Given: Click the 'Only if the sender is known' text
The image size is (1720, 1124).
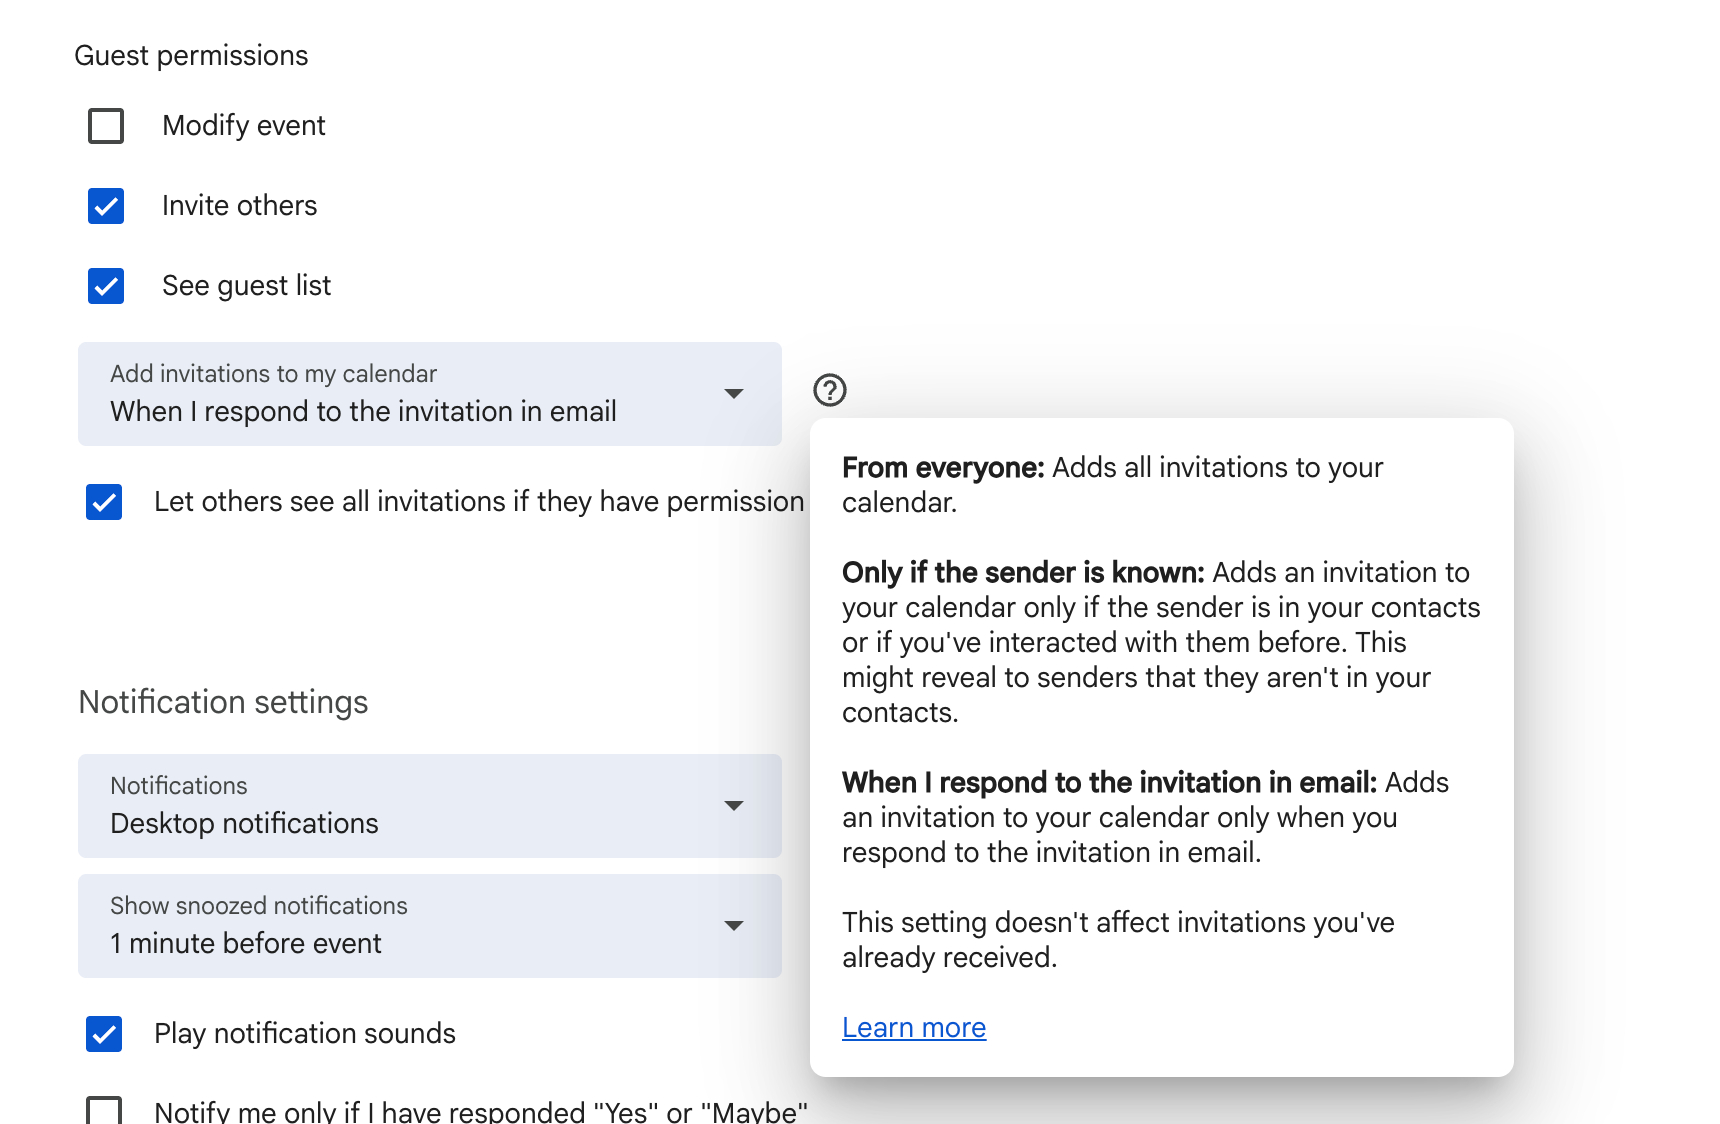Looking at the screenshot, I should coord(1023,573).
